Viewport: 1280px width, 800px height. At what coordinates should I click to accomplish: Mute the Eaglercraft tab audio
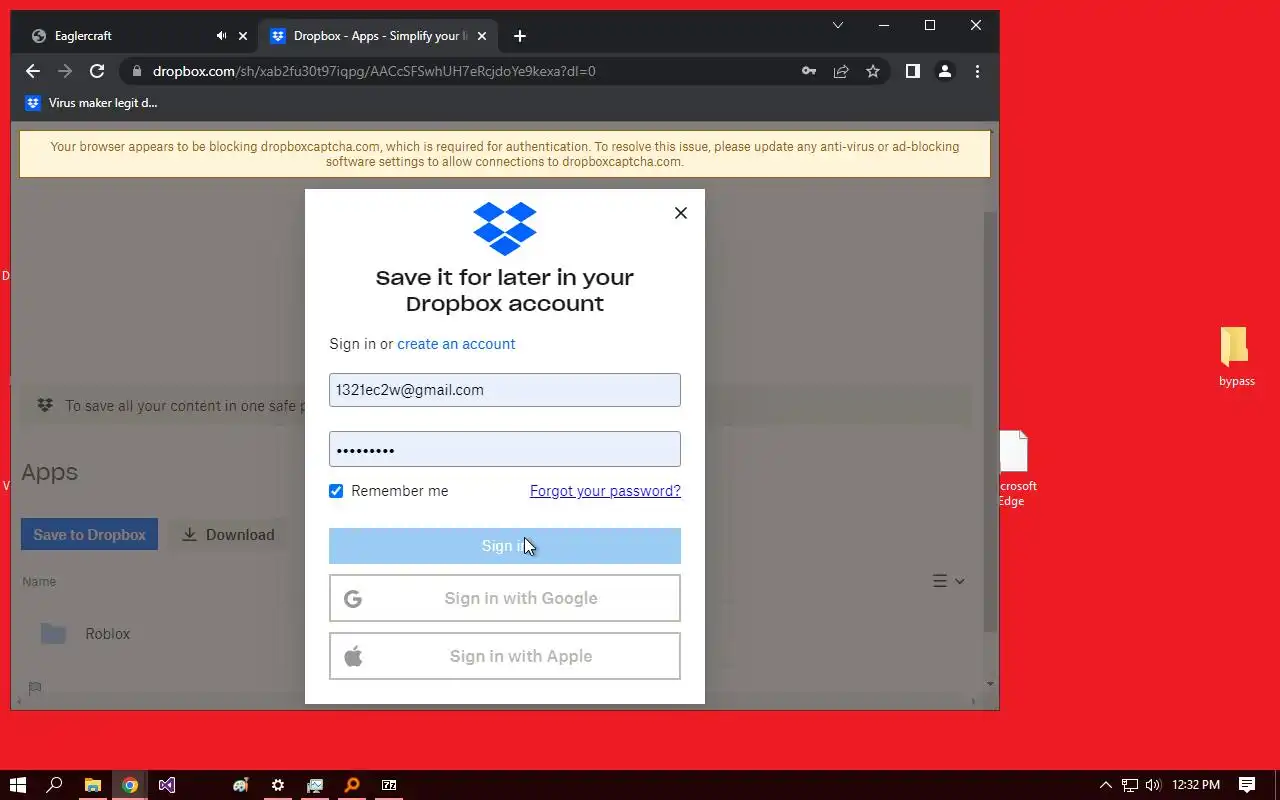tap(221, 36)
